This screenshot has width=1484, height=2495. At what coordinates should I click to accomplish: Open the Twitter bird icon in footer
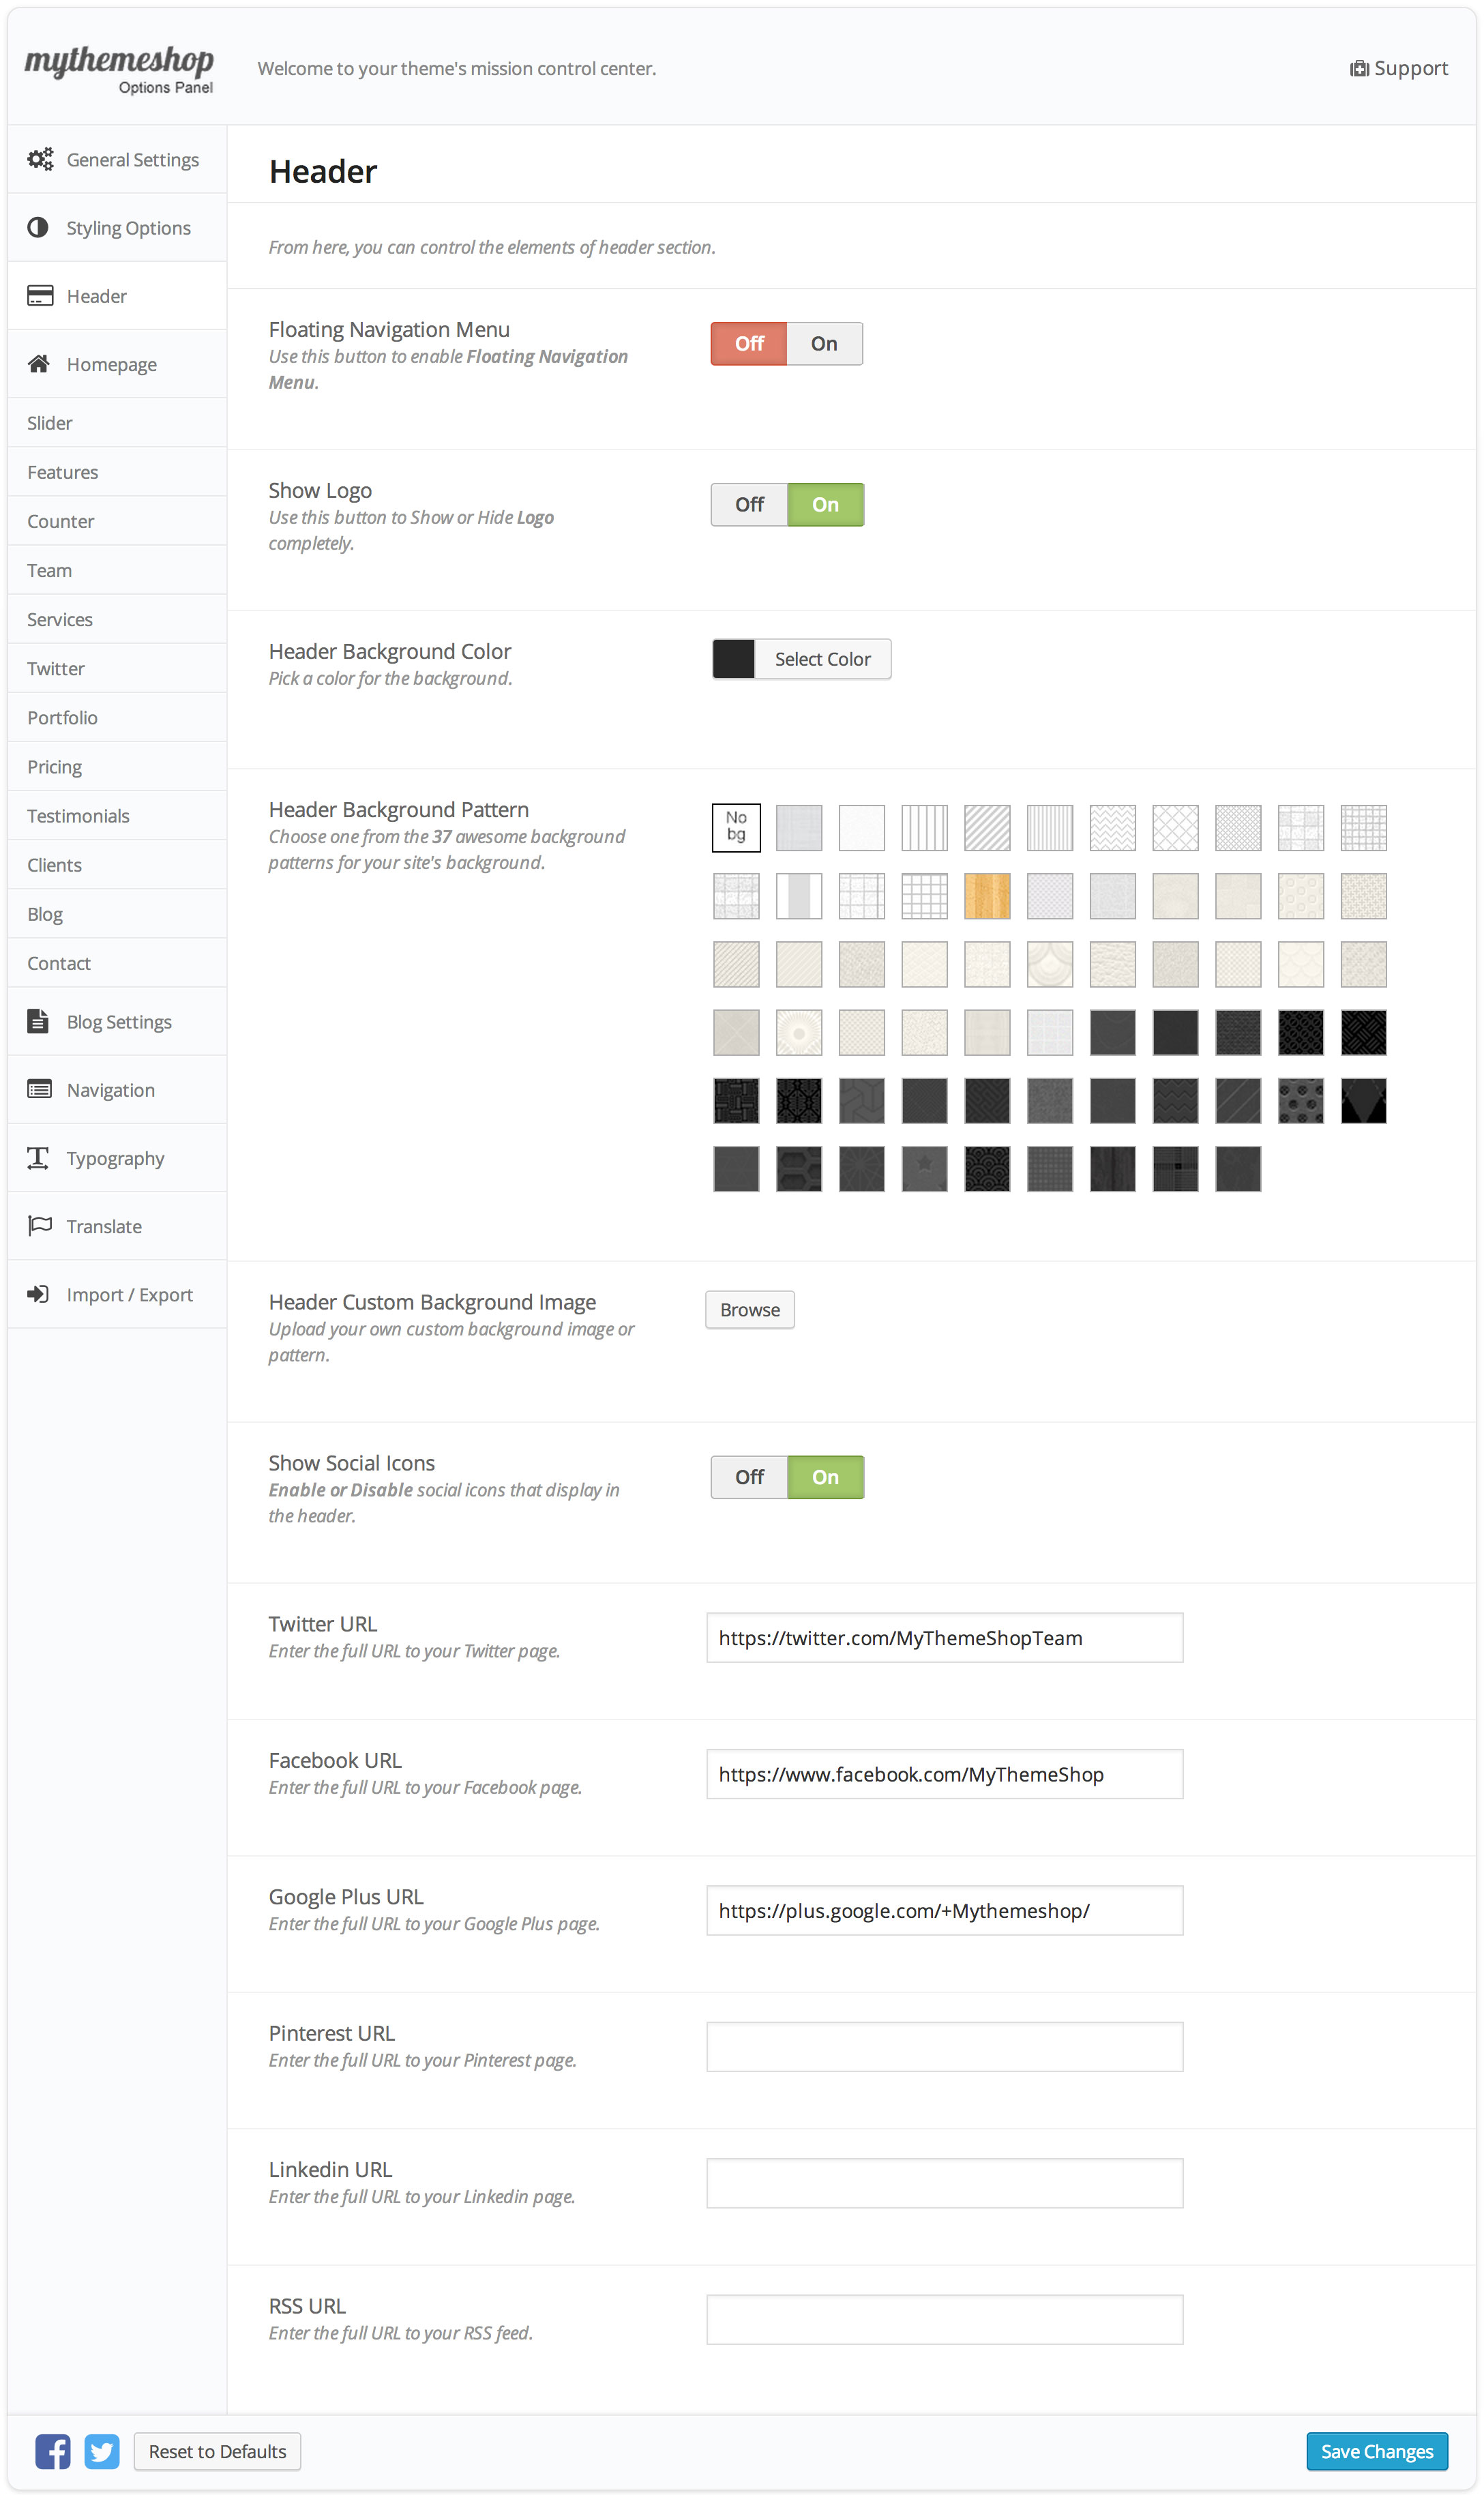101,2450
